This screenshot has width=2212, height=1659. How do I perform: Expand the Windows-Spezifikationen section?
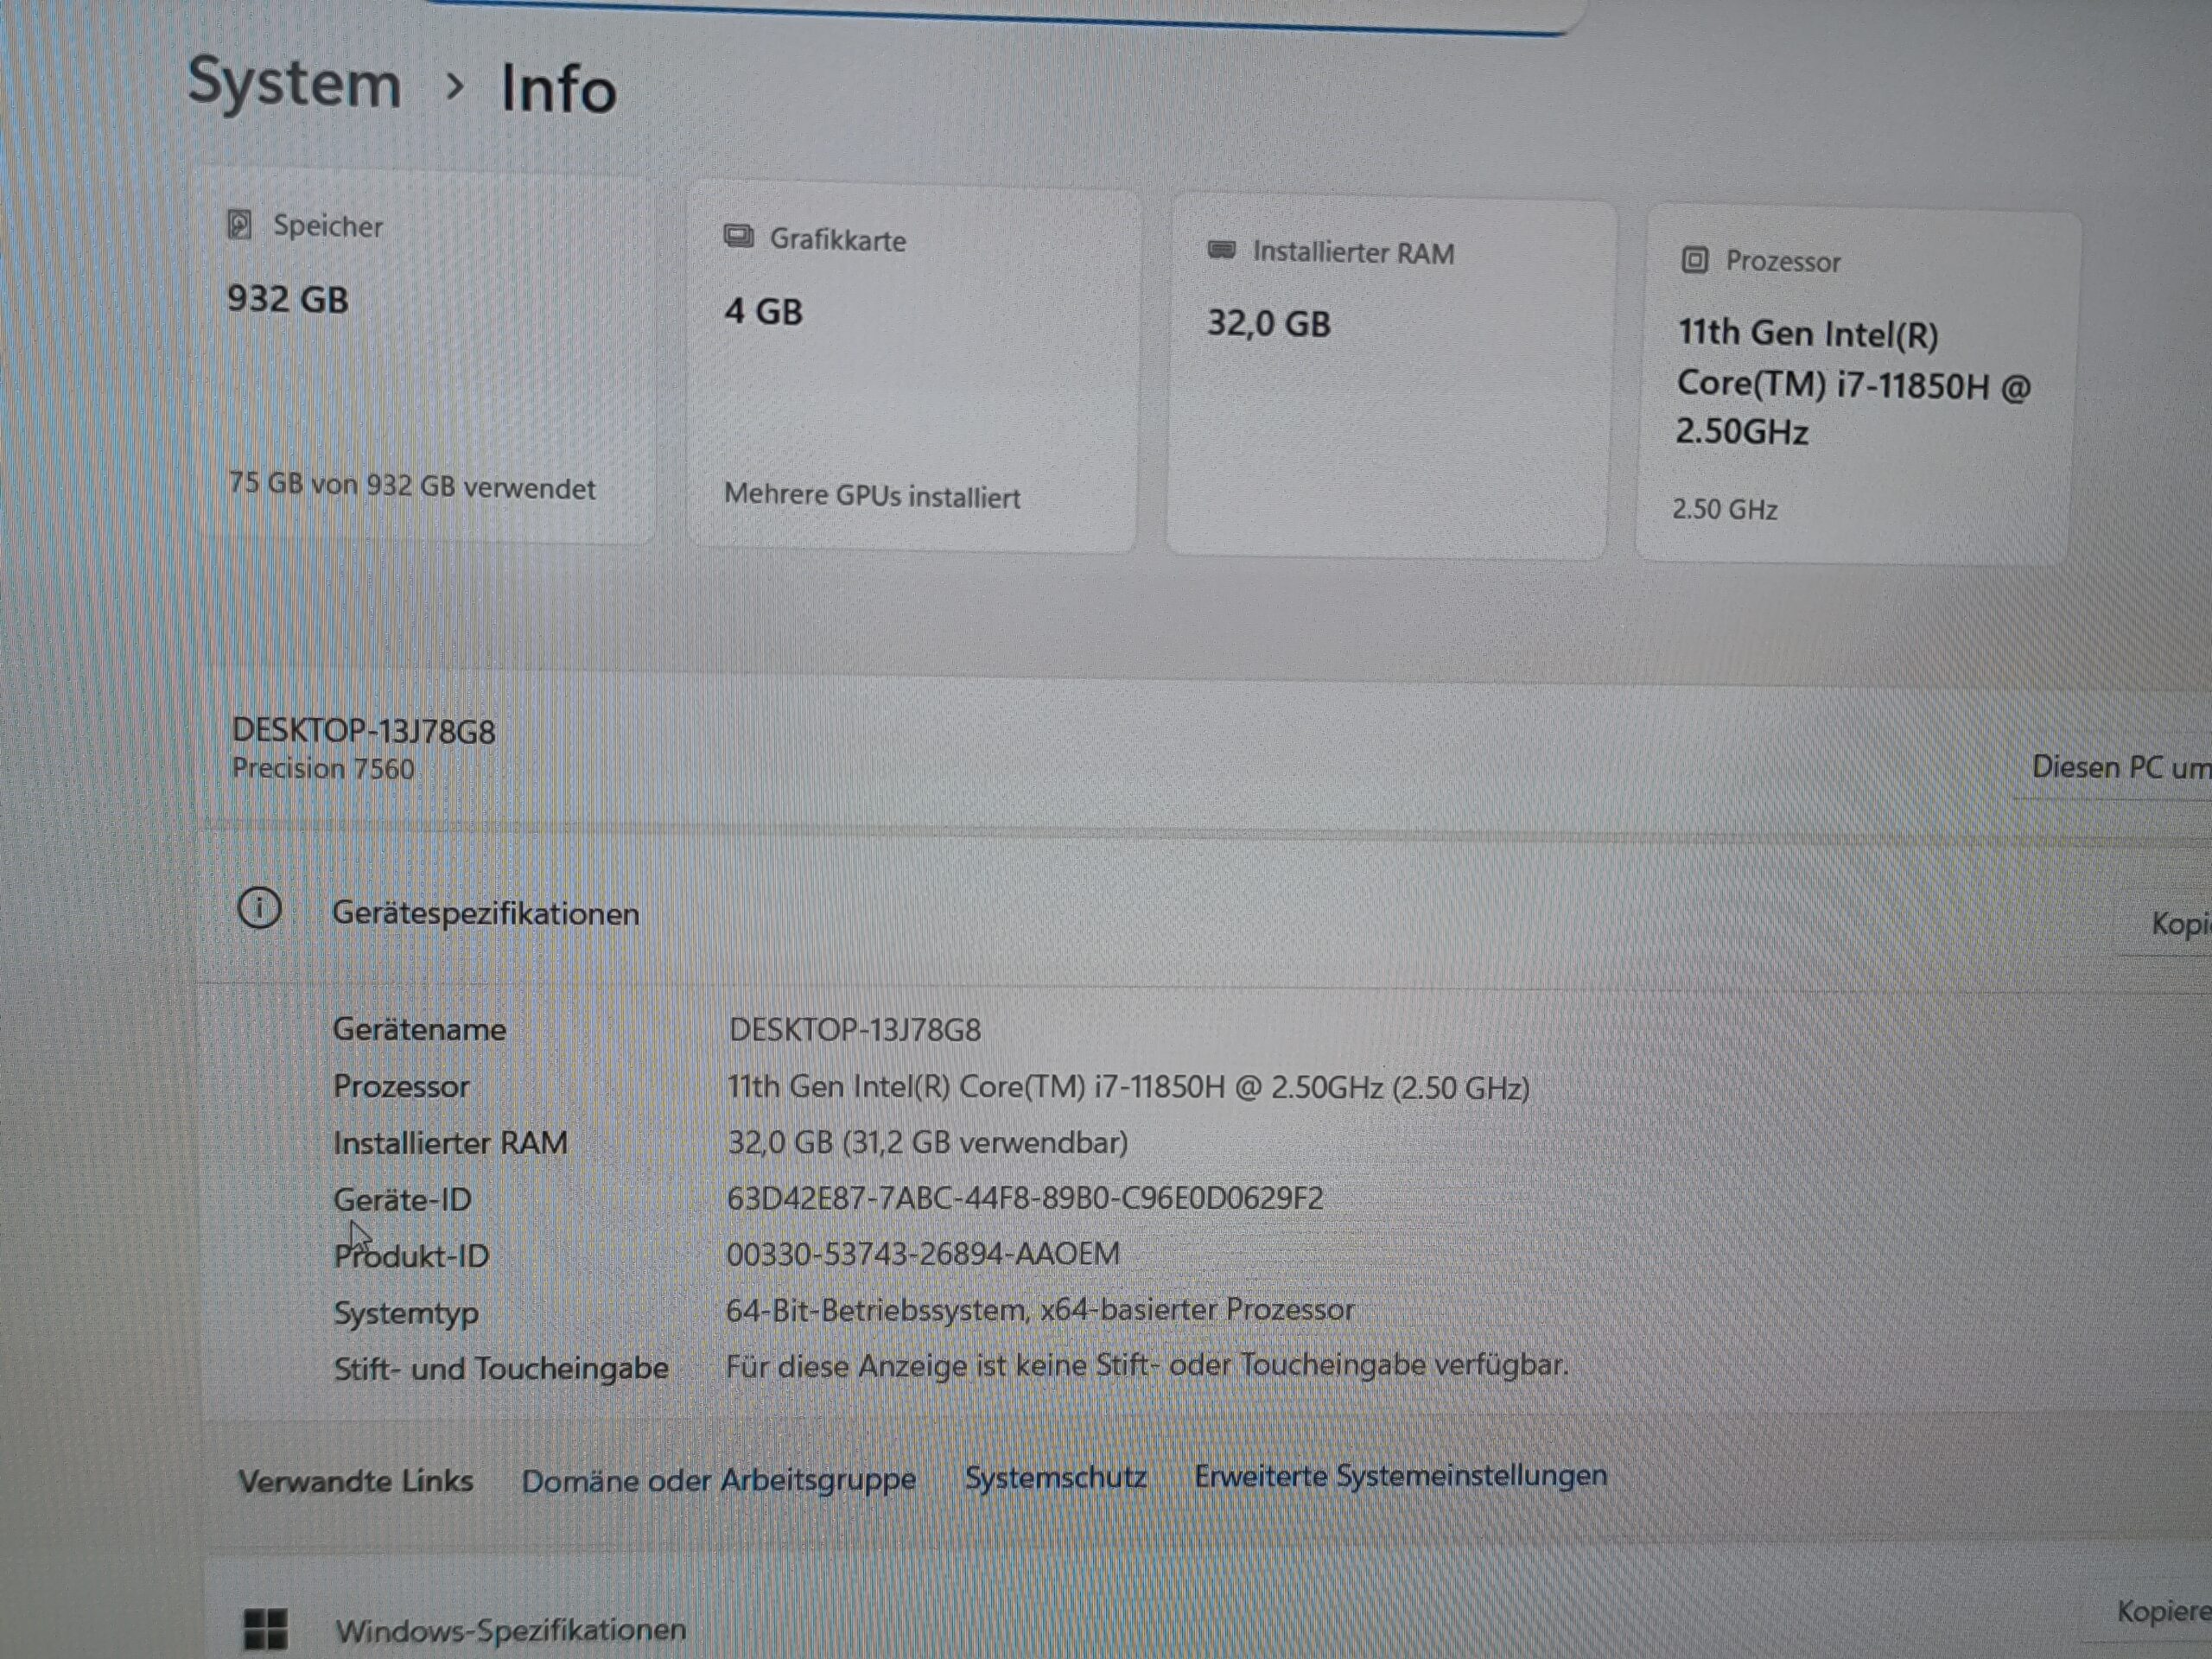click(510, 1631)
